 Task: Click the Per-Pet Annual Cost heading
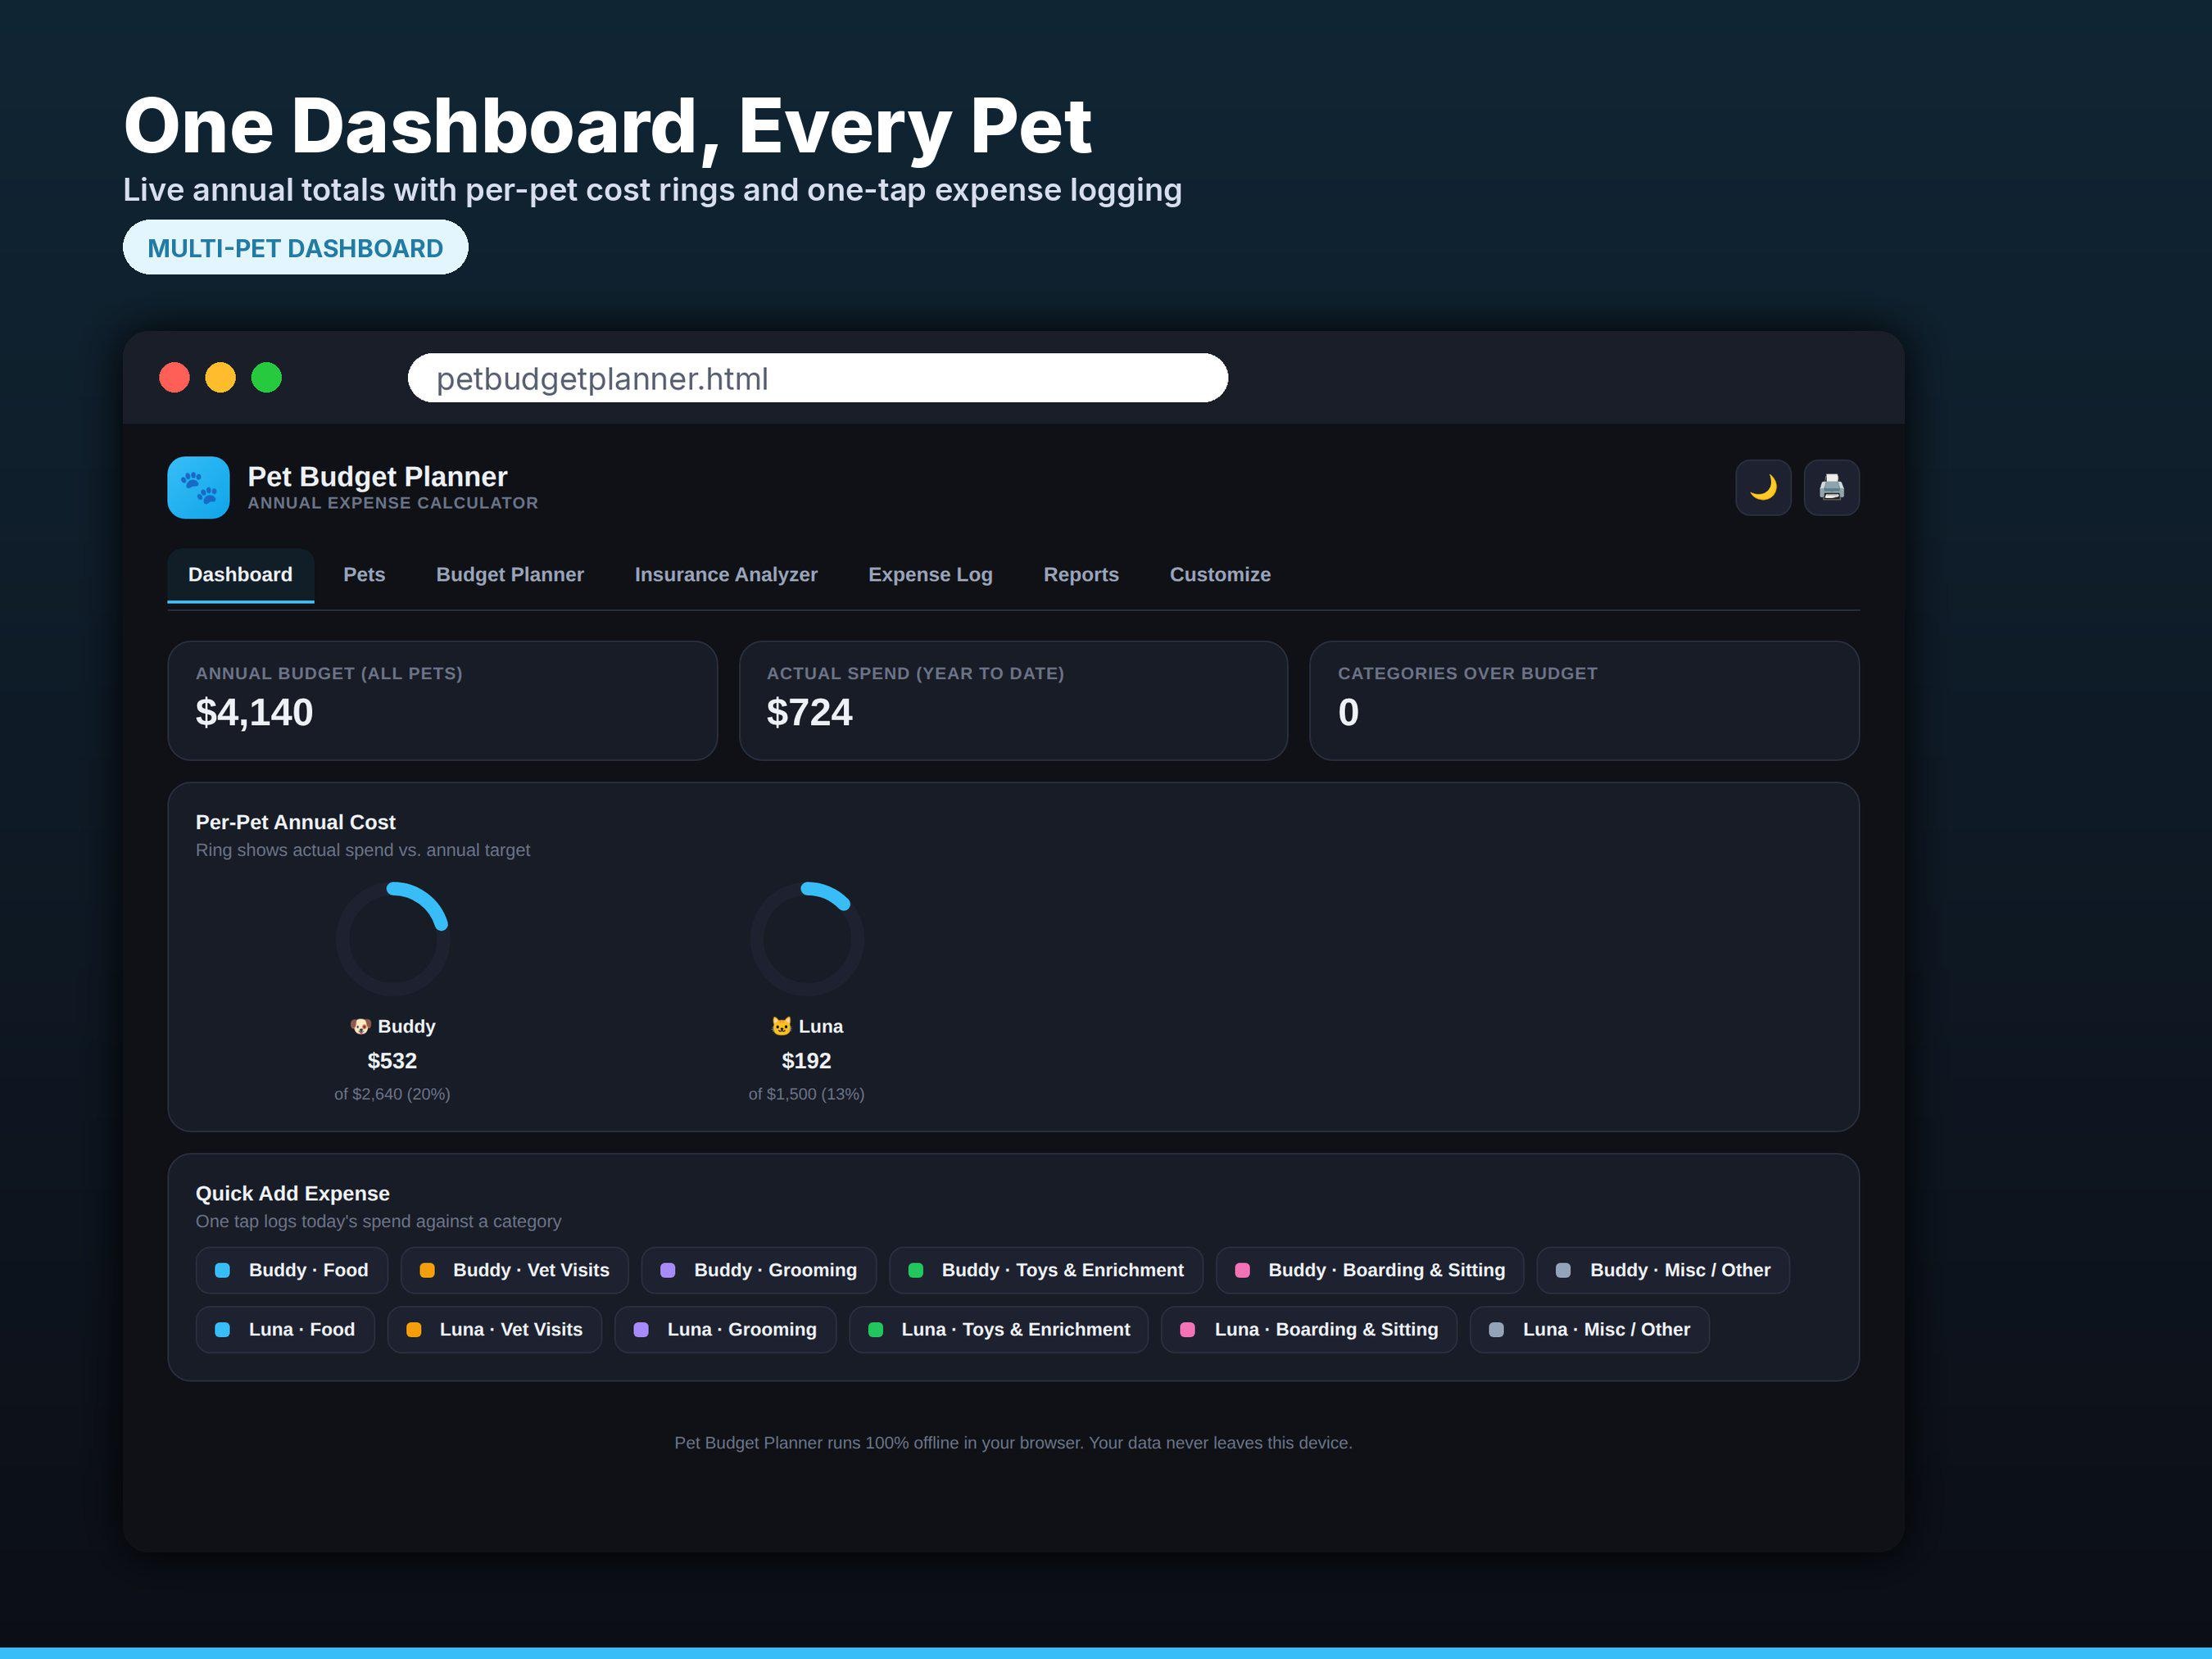point(295,822)
